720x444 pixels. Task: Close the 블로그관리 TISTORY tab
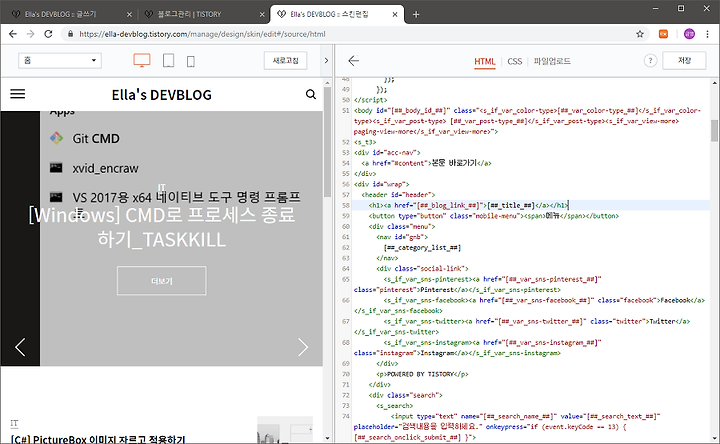click(262, 15)
